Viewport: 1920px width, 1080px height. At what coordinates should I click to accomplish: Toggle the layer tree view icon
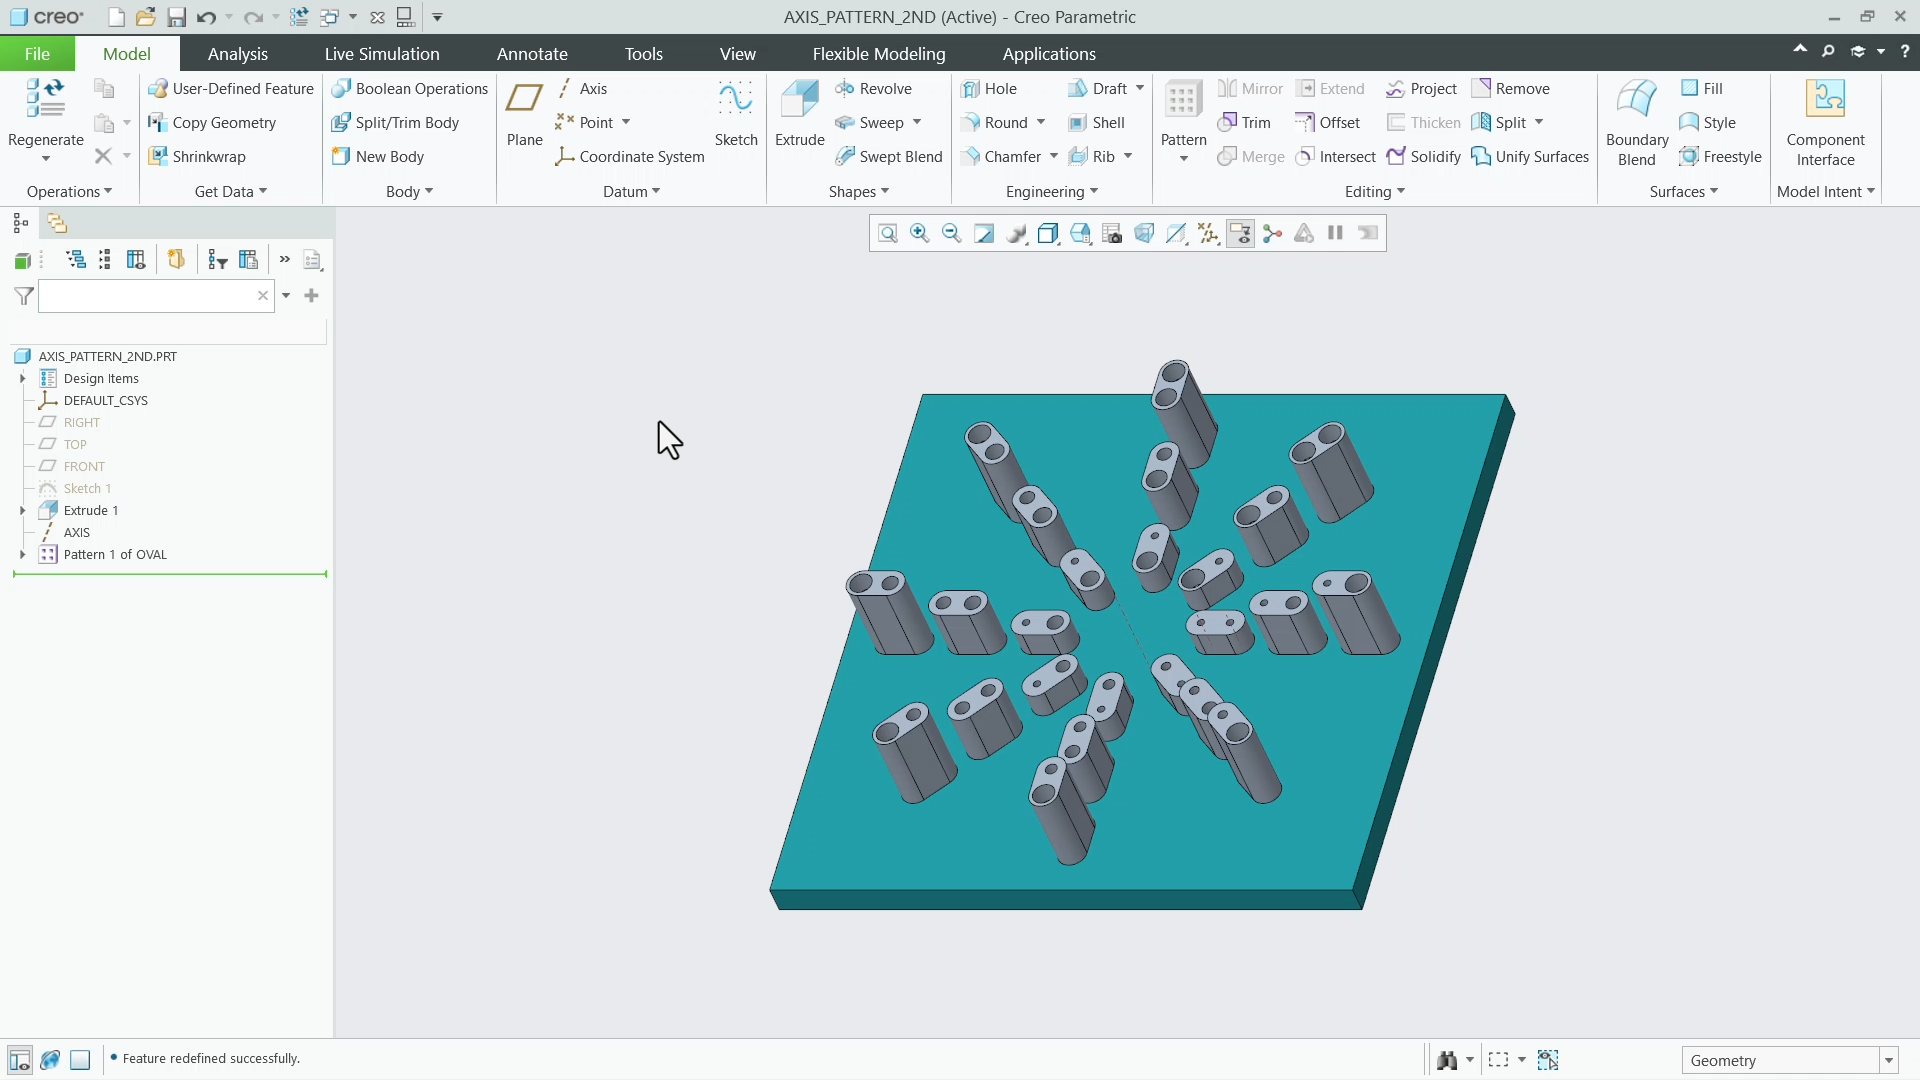click(57, 223)
